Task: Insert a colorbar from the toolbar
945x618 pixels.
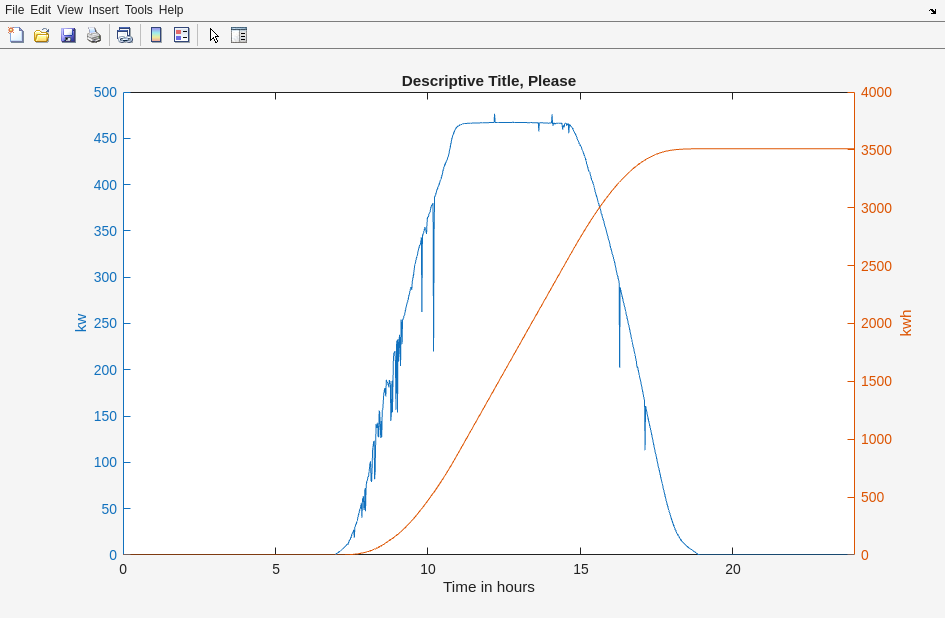Action: [156, 35]
